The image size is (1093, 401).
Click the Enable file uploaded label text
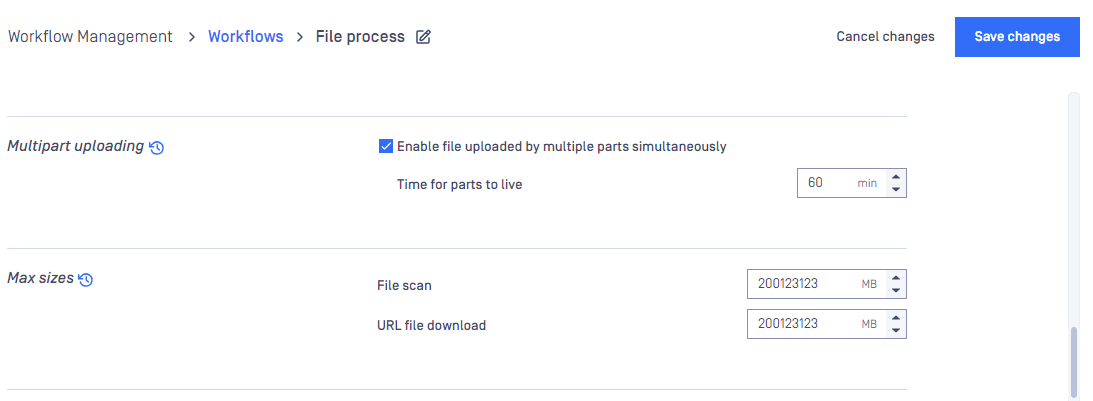[562, 146]
